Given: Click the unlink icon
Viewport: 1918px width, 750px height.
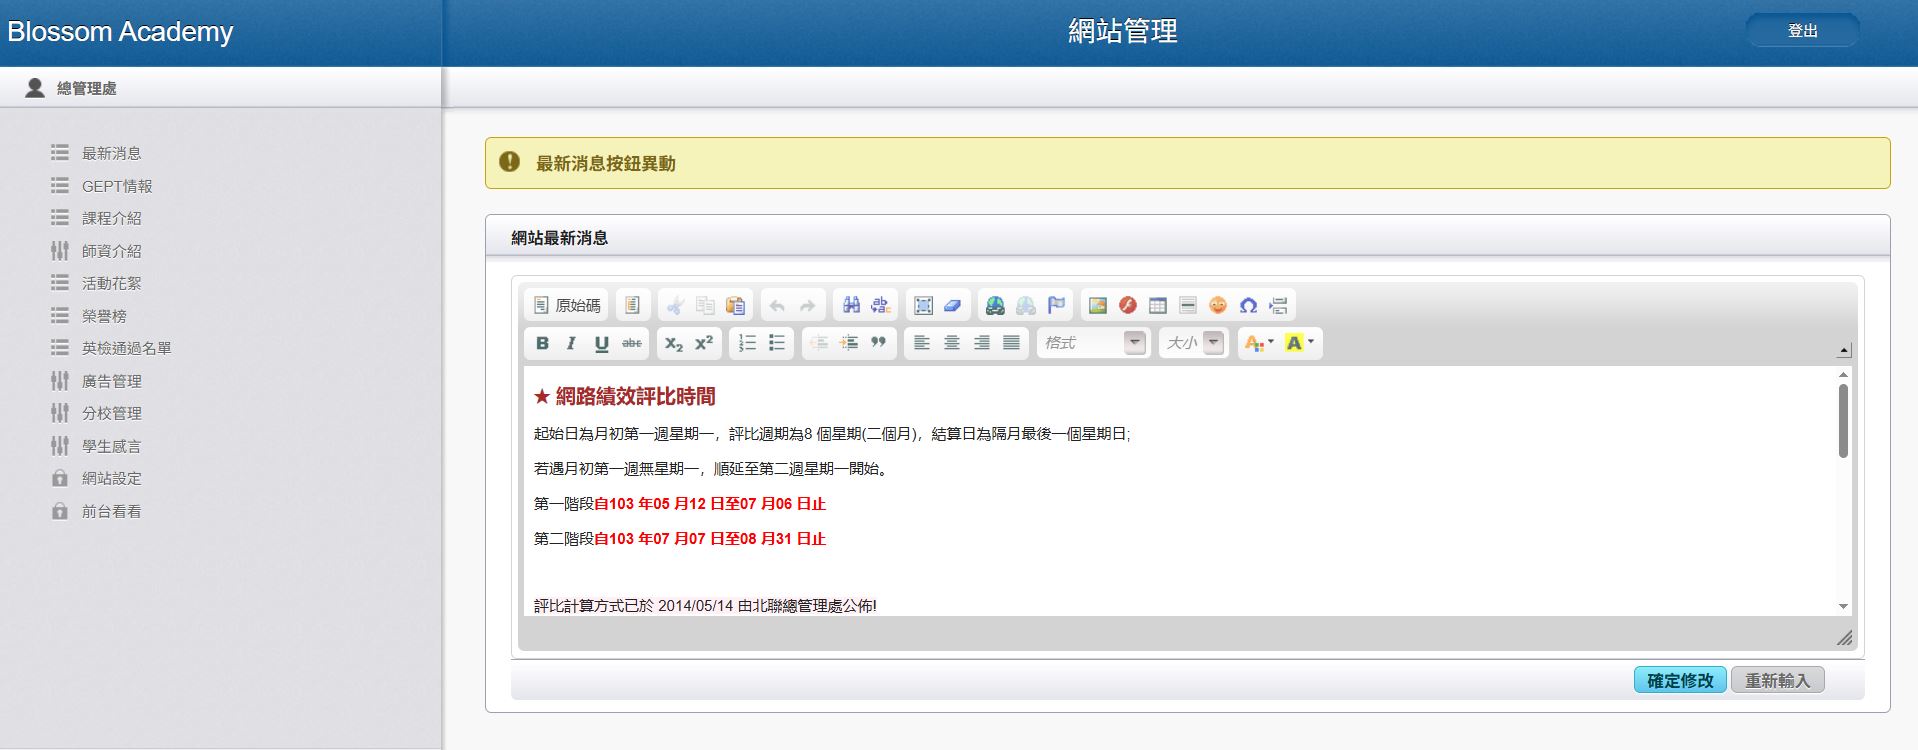Looking at the screenshot, I should click(1025, 305).
